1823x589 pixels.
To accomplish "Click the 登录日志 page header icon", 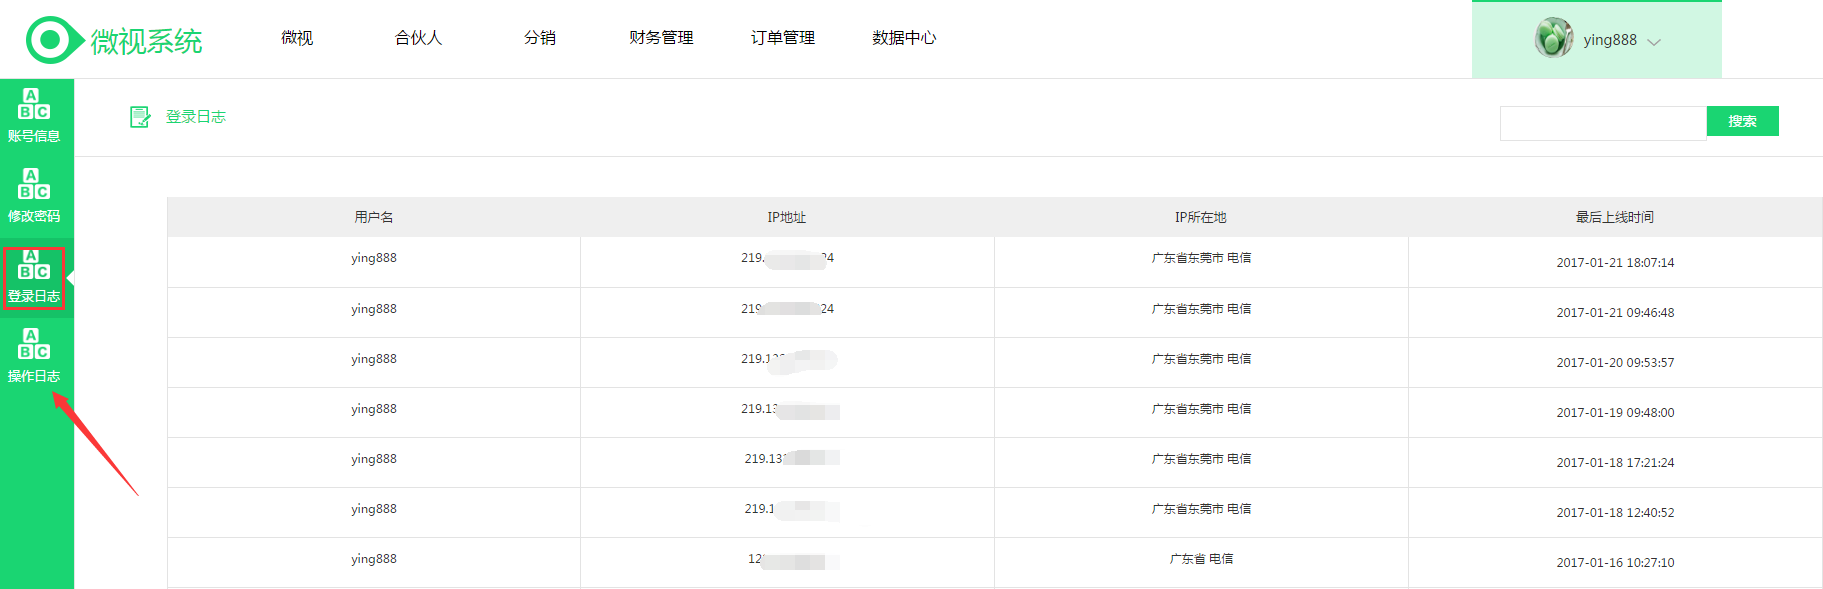I will tap(140, 117).
